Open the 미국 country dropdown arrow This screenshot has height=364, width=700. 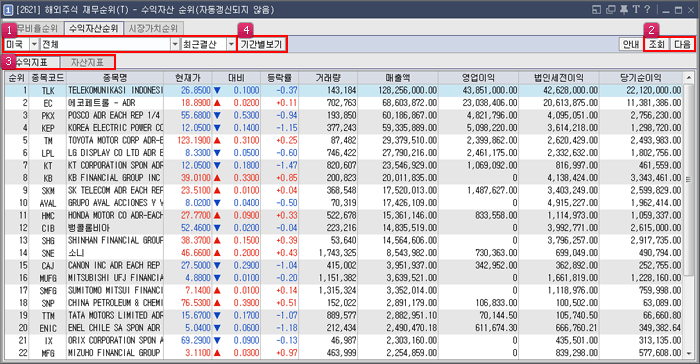[x=34, y=44]
